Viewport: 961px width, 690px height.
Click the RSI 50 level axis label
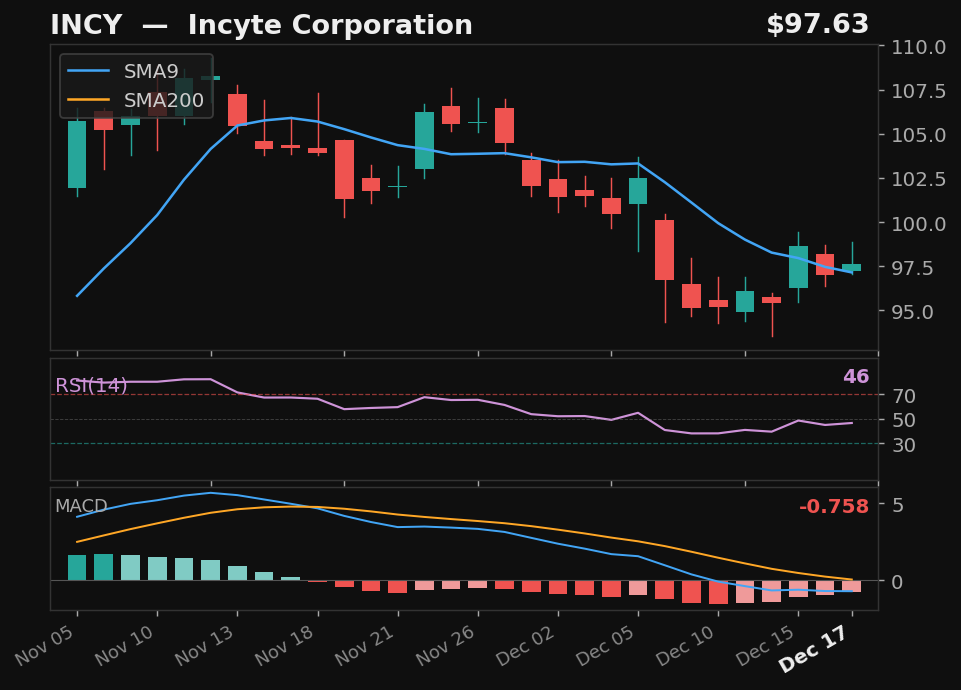(x=904, y=420)
